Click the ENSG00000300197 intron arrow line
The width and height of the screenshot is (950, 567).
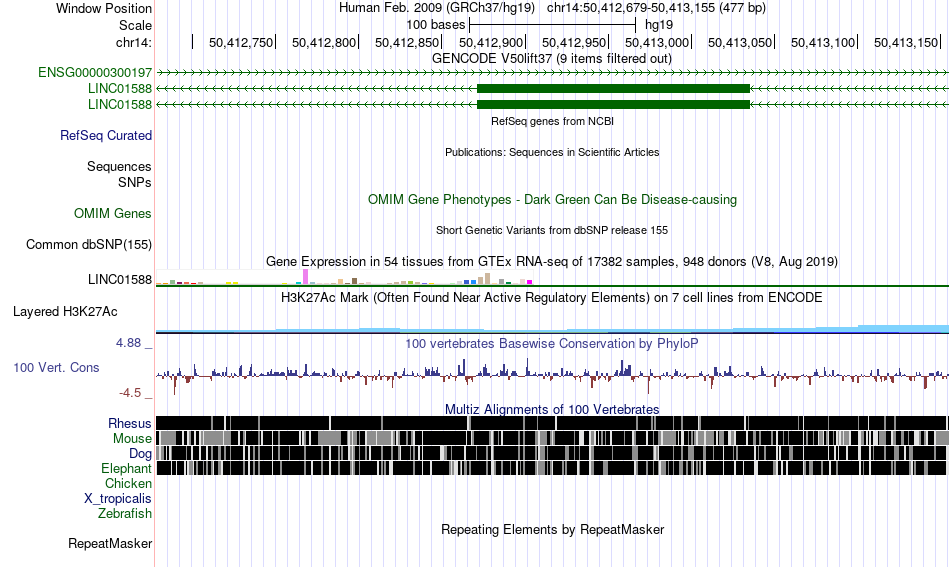(552, 73)
